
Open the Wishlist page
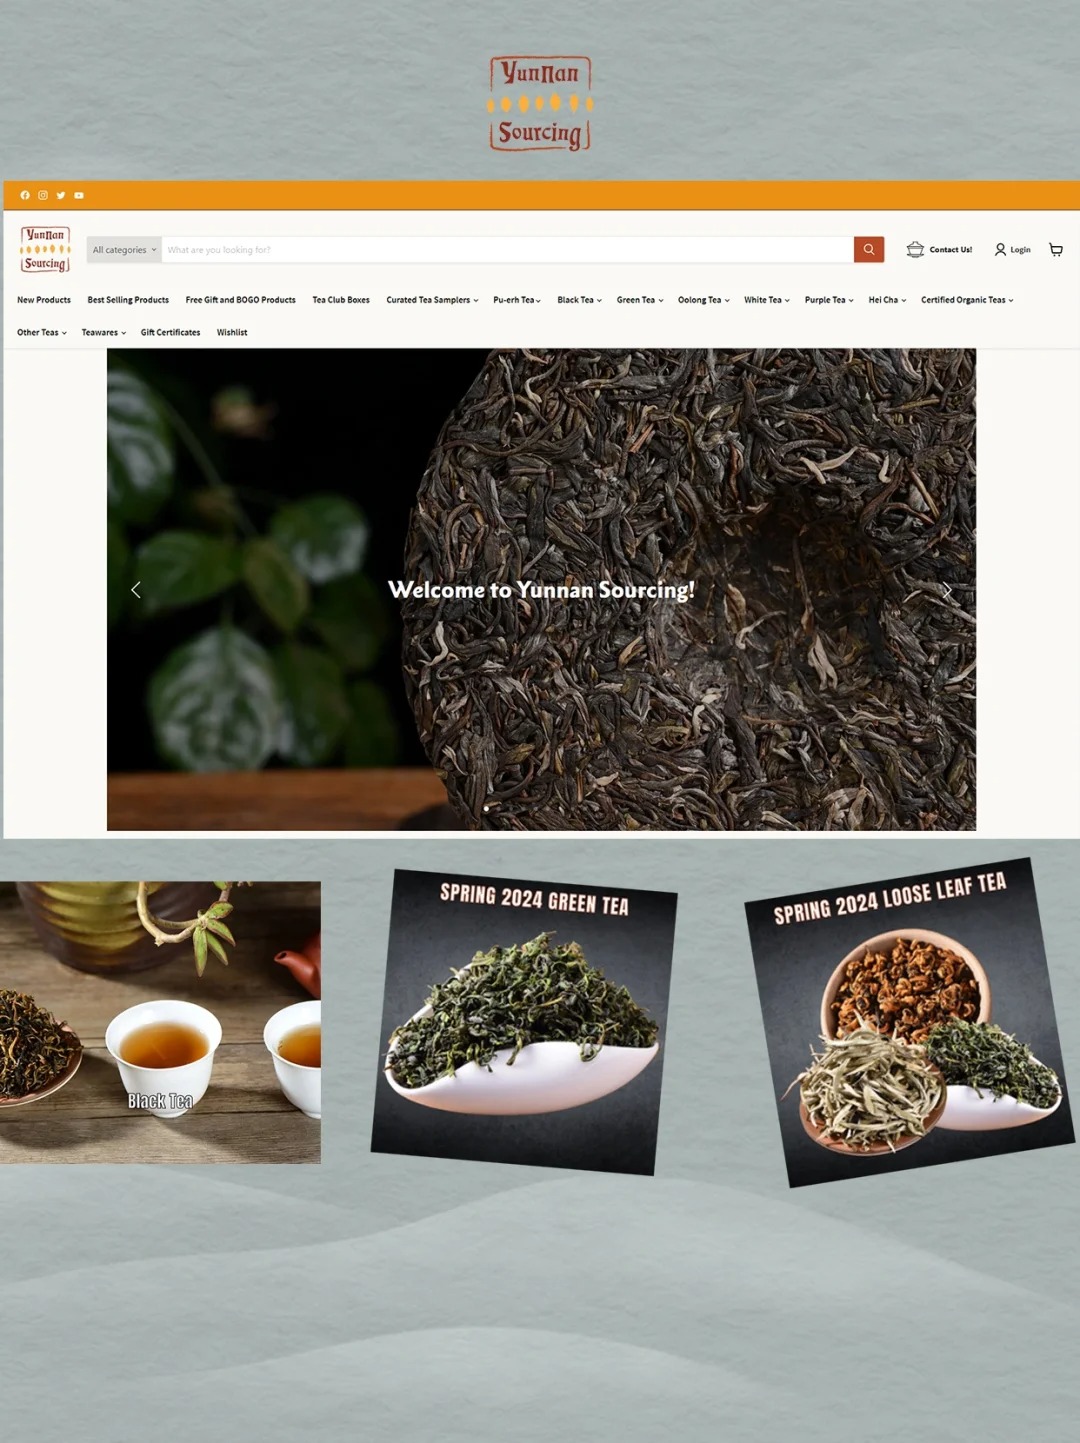(232, 332)
